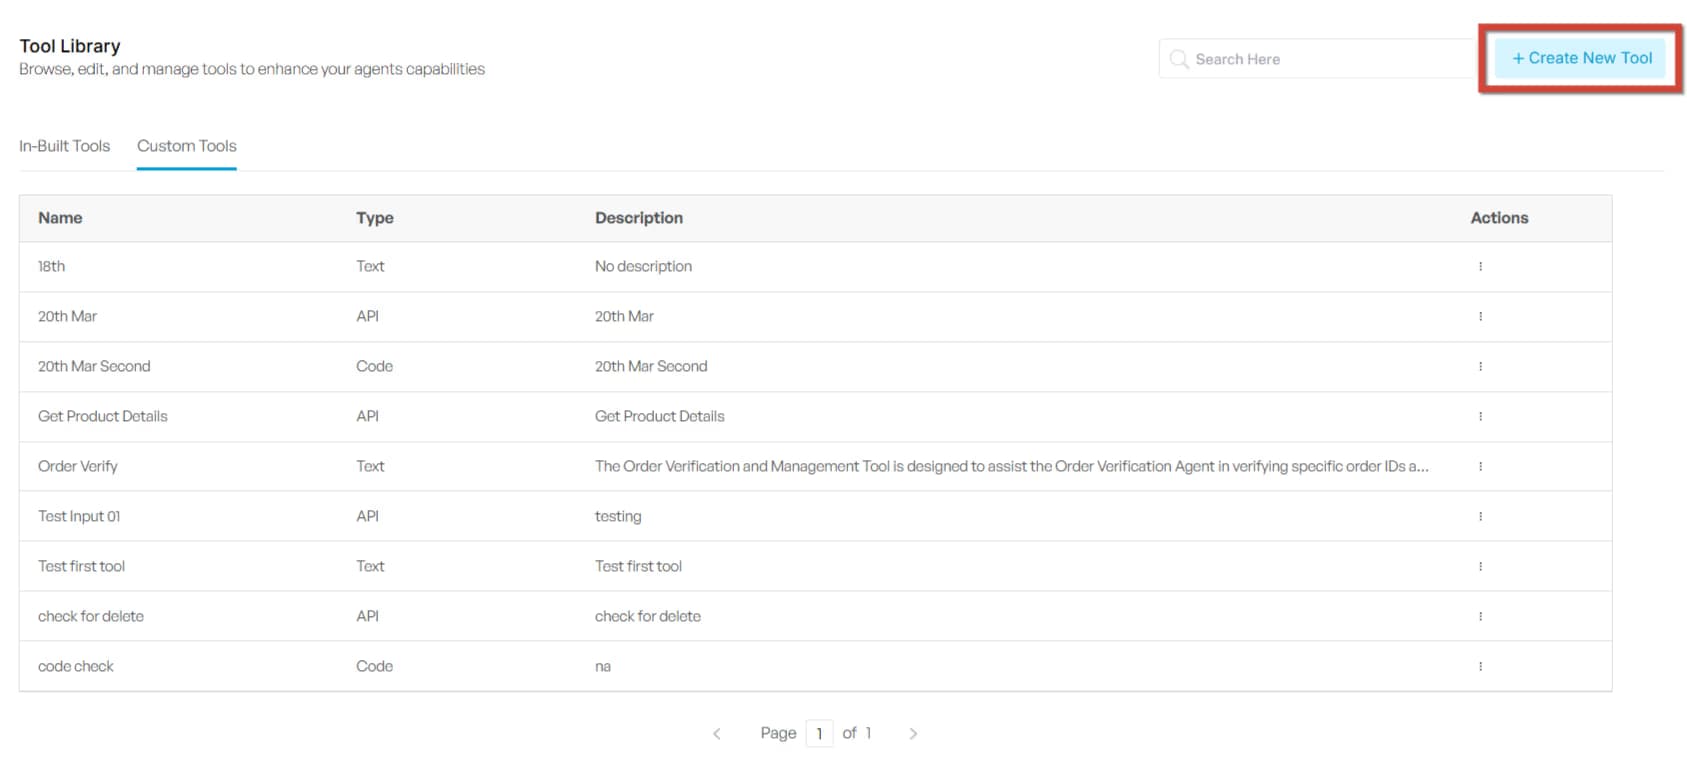Click the Name column header
The width and height of the screenshot is (1687, 769).
tap(60, 218)
